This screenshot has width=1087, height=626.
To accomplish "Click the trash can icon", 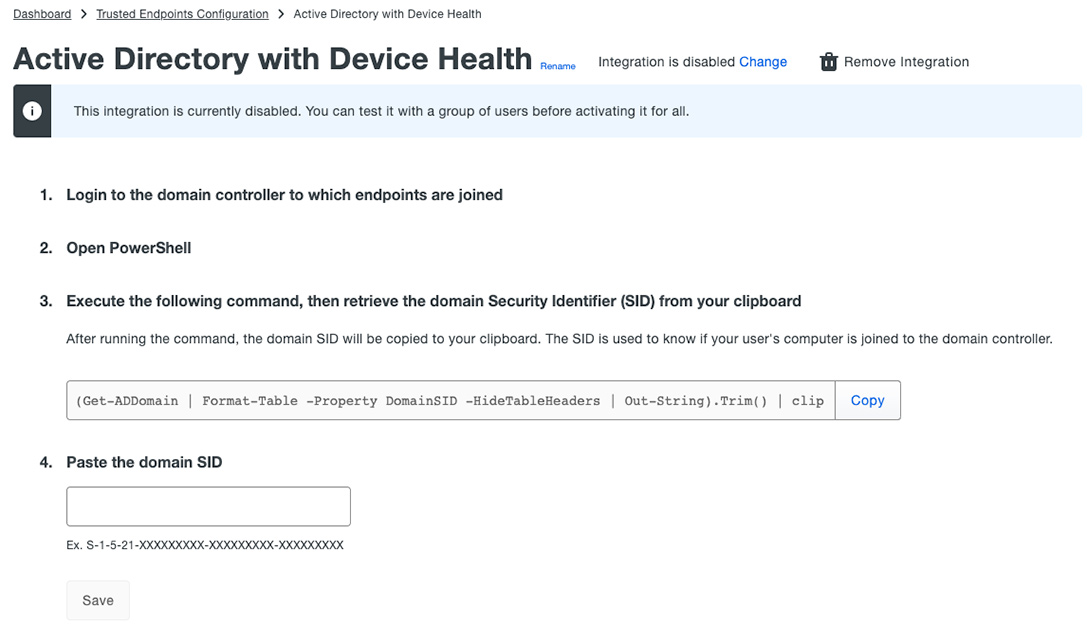I will click(828, 62).
